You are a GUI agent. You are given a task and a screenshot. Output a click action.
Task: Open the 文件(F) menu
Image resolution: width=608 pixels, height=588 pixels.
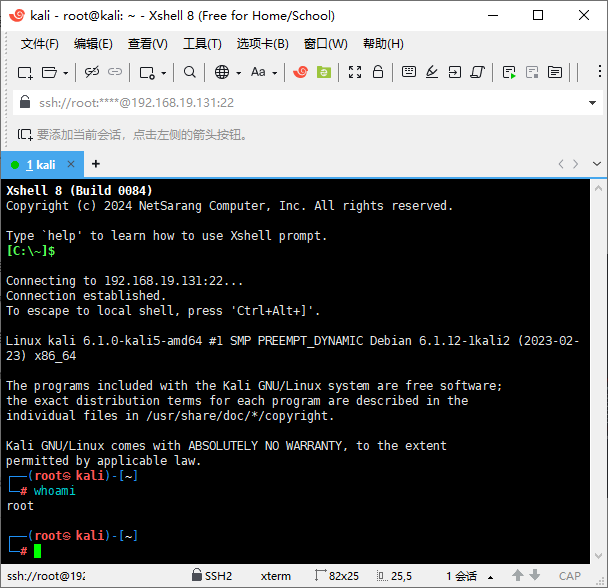pyautogui.click(x=40, y=44)
